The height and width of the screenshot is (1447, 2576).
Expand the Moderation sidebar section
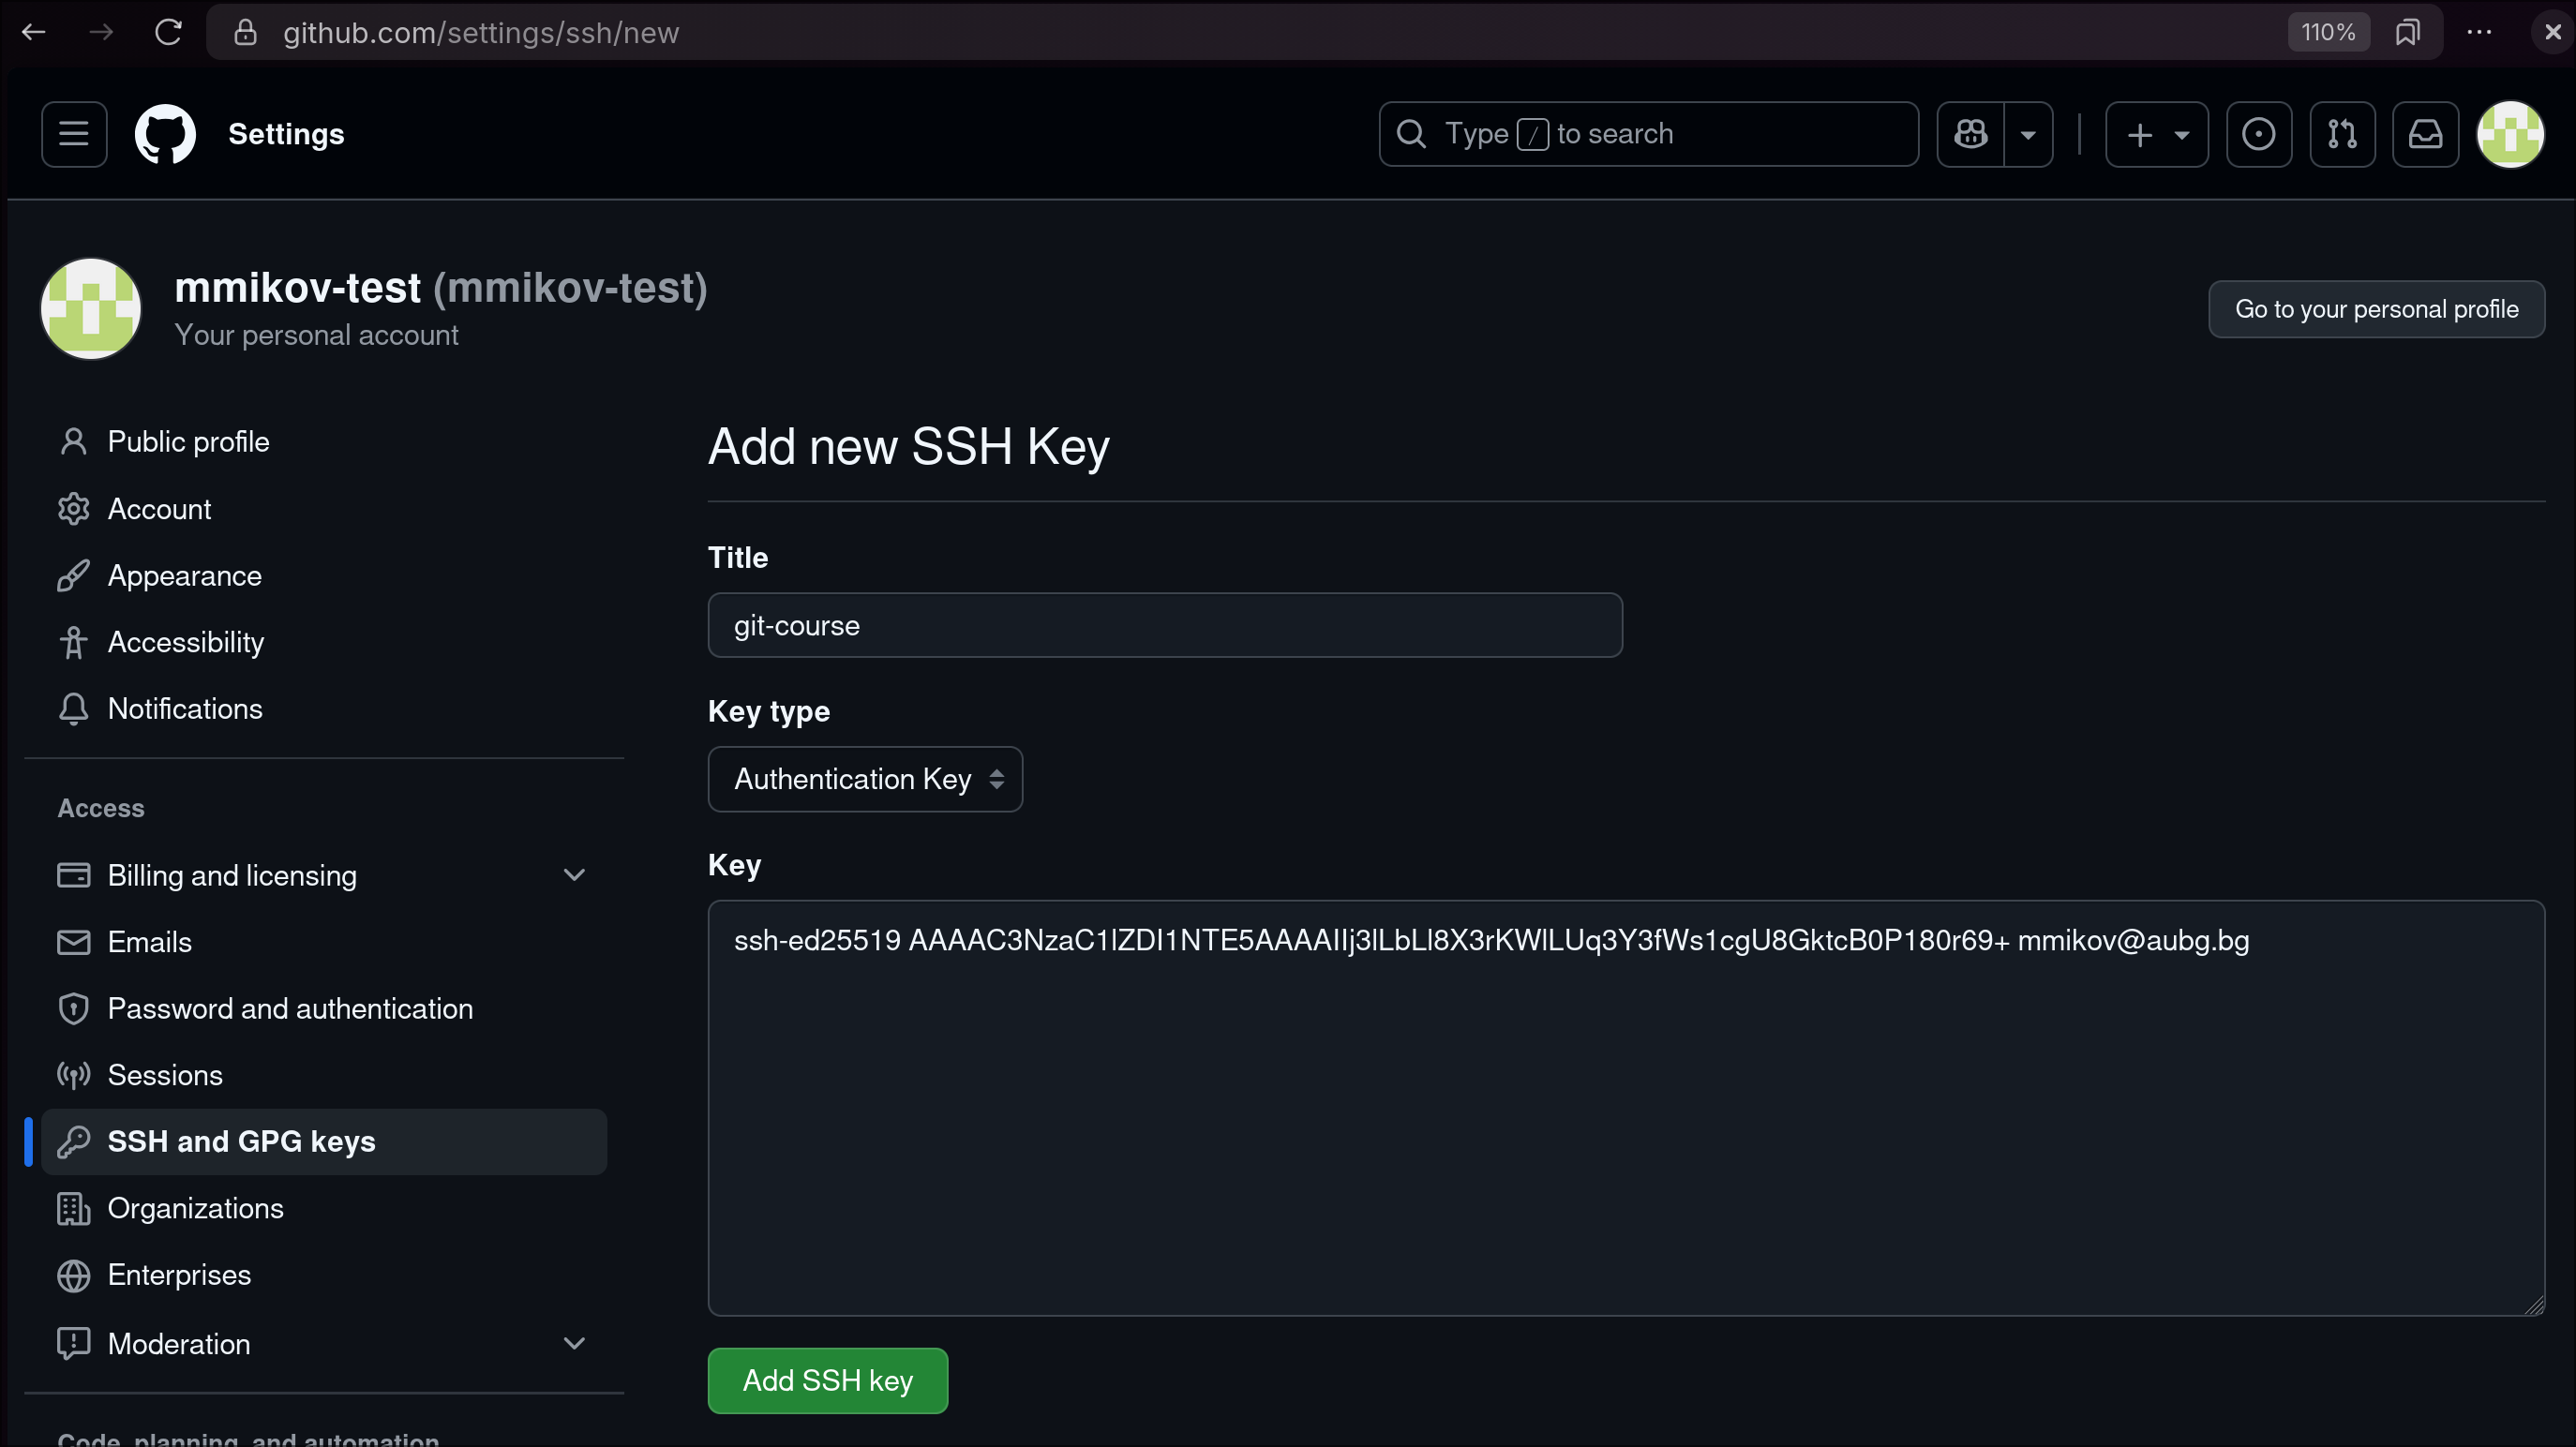point(574,1343)
